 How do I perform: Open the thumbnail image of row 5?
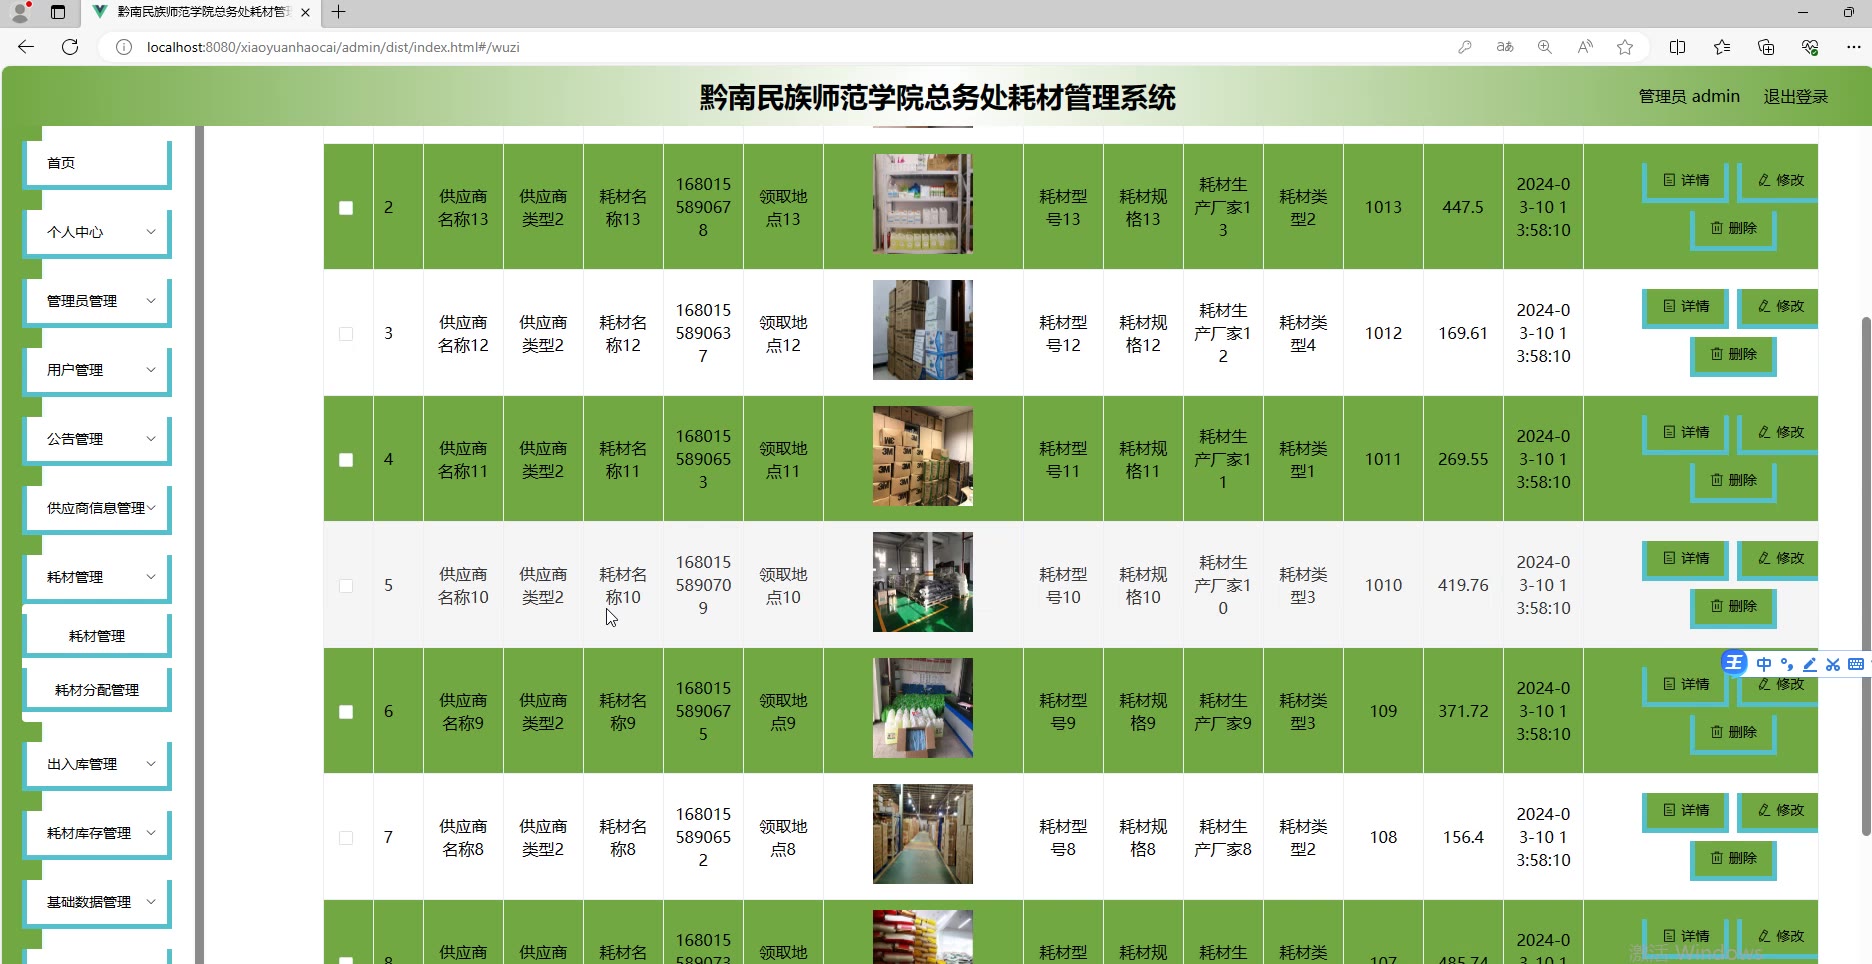tap(922, 582)
